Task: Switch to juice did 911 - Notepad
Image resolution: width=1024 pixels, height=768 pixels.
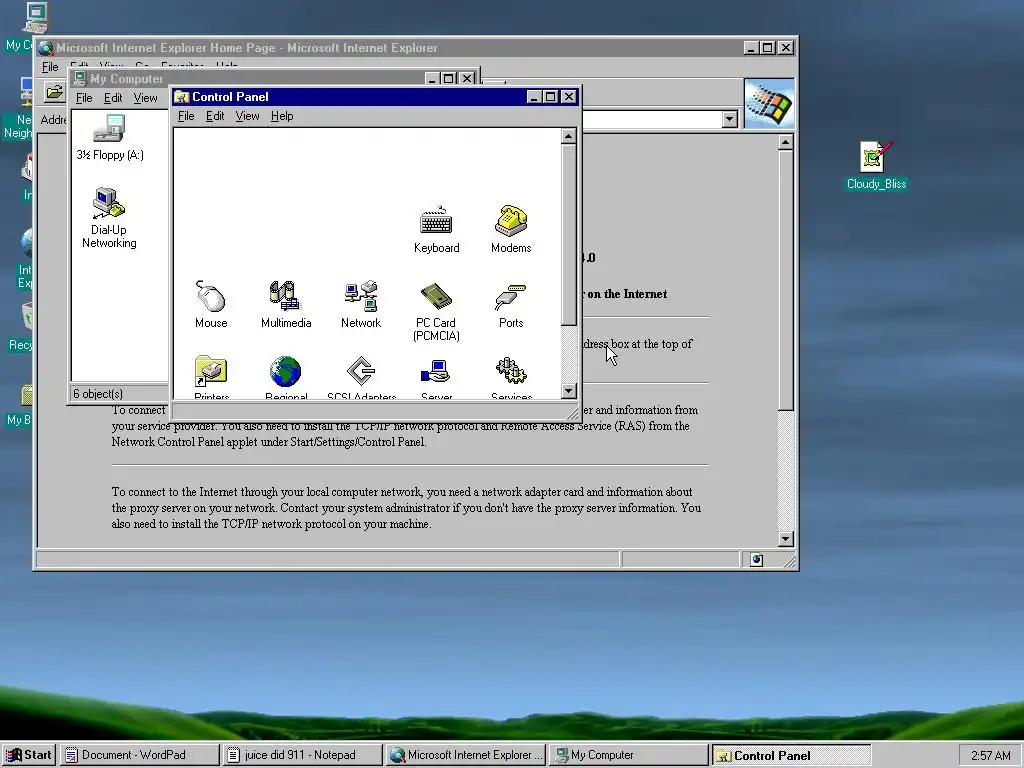Action: point(302,755)
